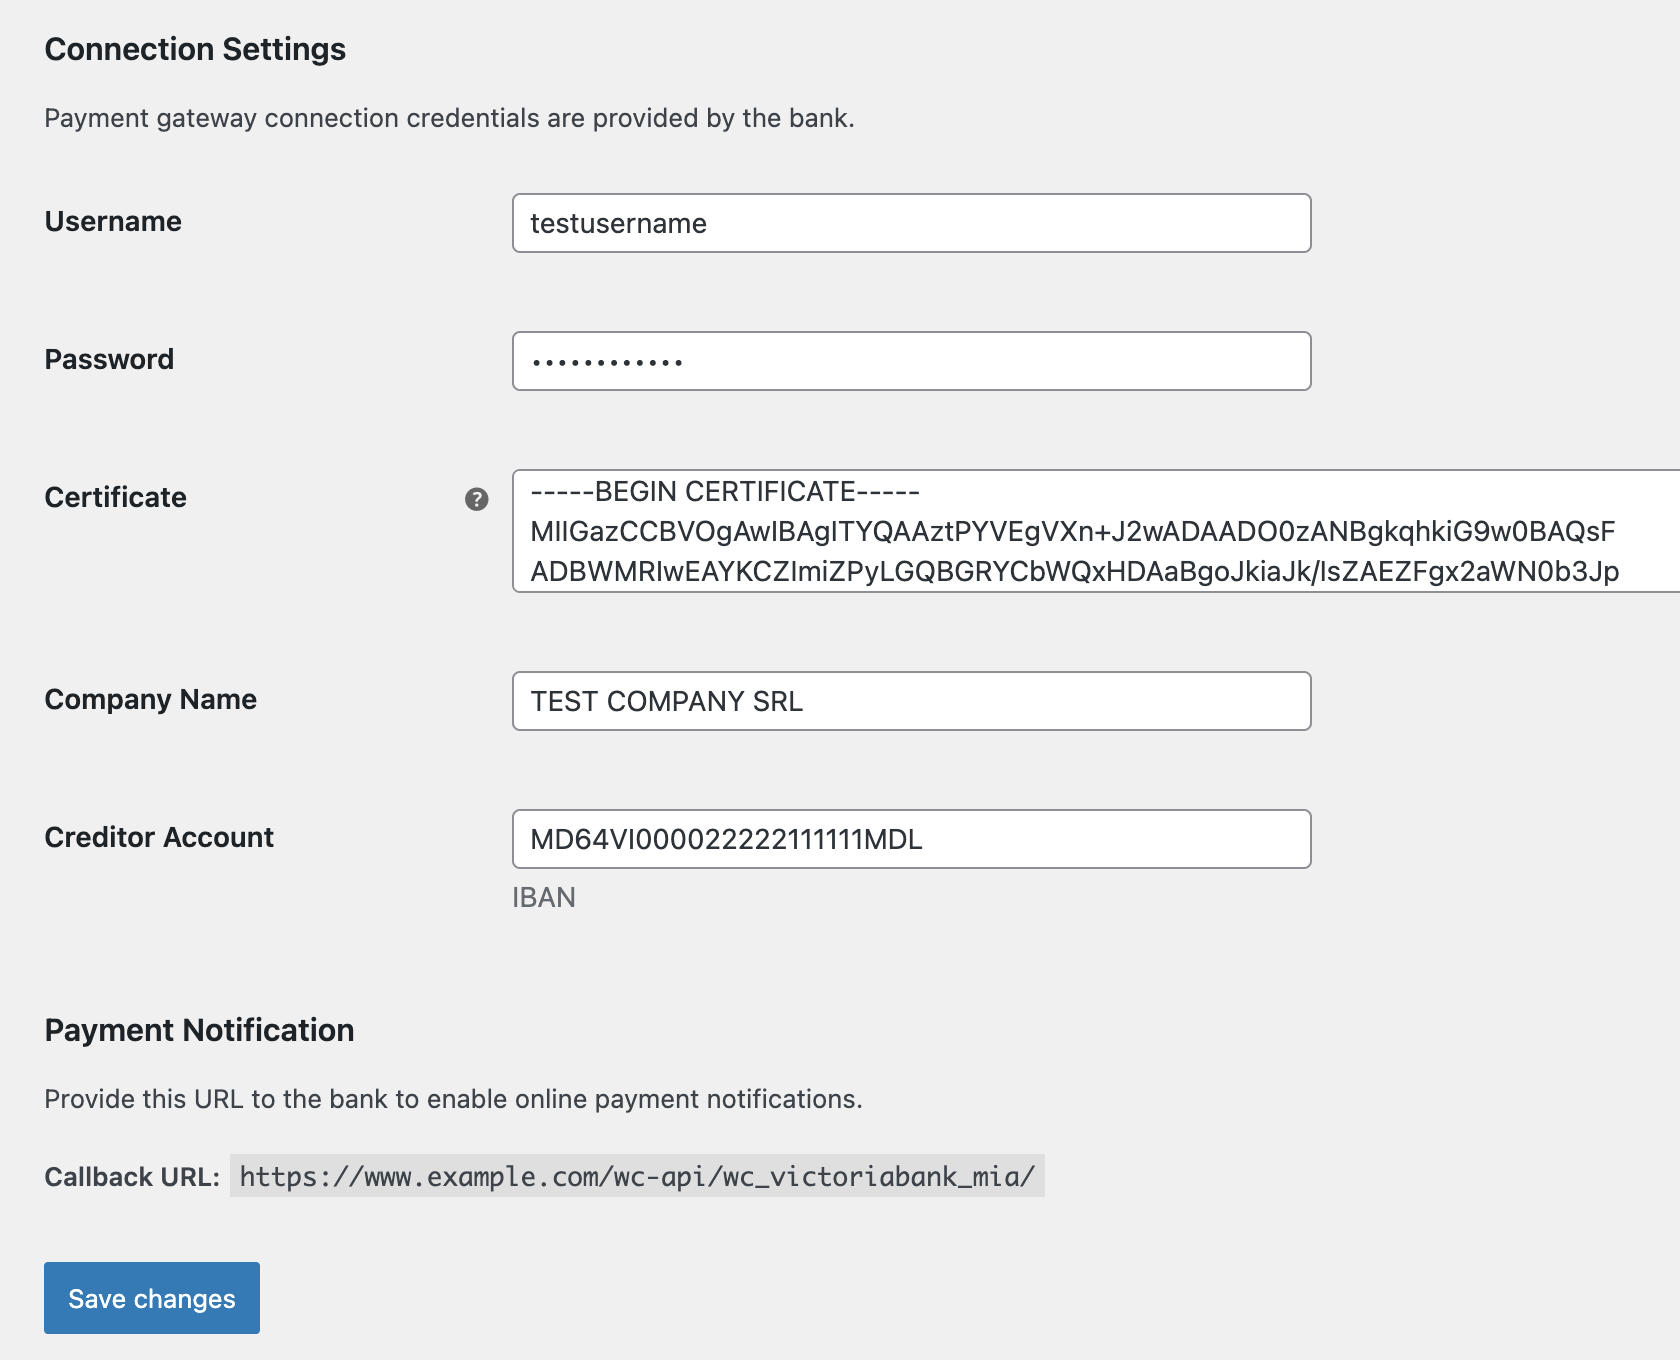Click certificate line starting with ADBWMRIw
The image size is (1680, 1360).
1074,571
